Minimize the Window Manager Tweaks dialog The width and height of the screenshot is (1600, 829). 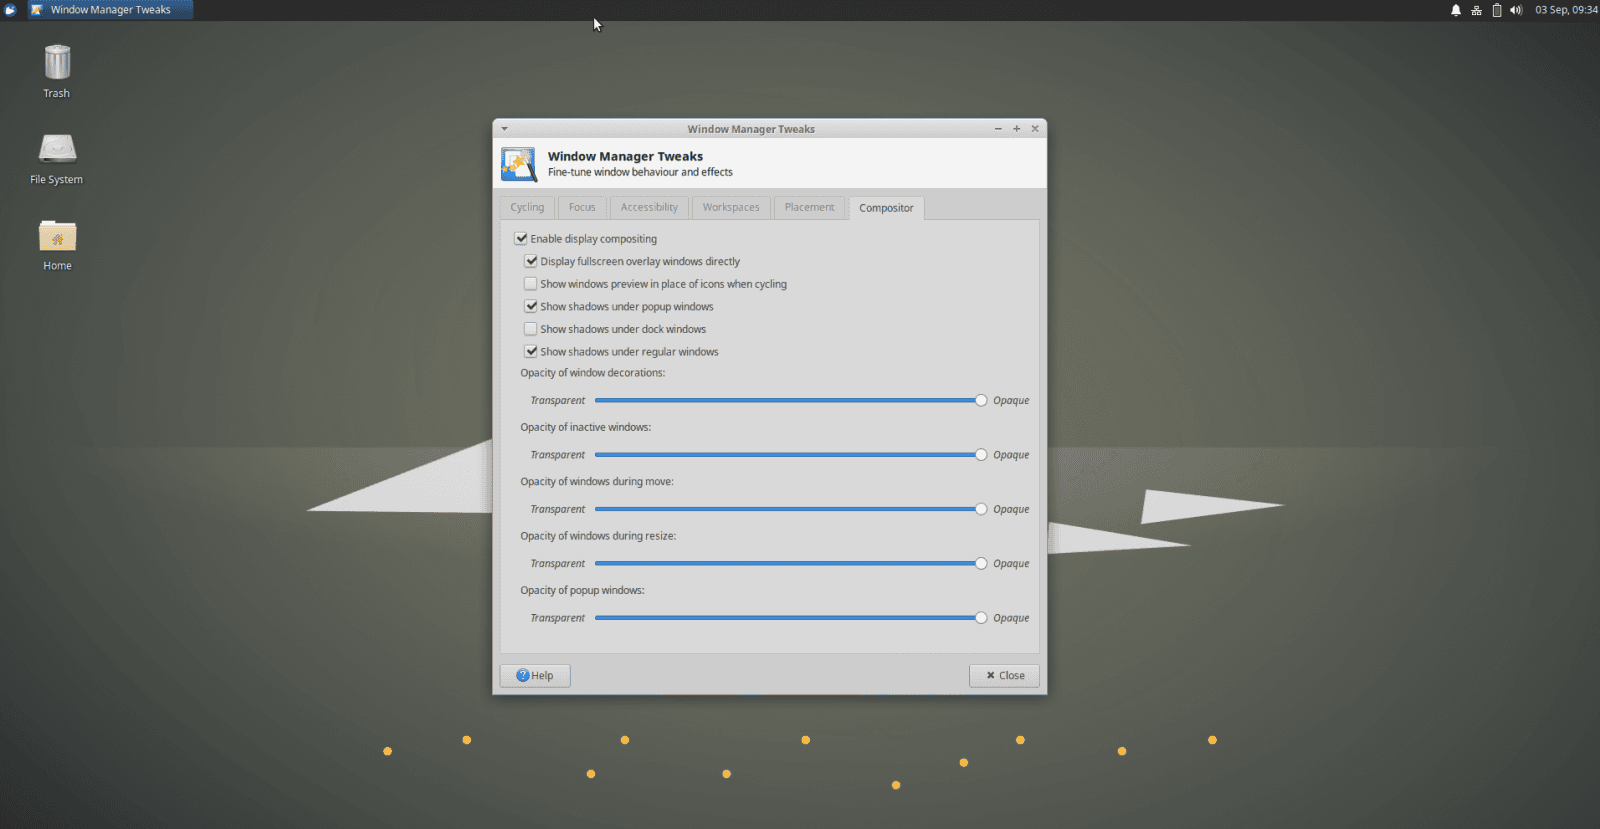pos(998,129)
